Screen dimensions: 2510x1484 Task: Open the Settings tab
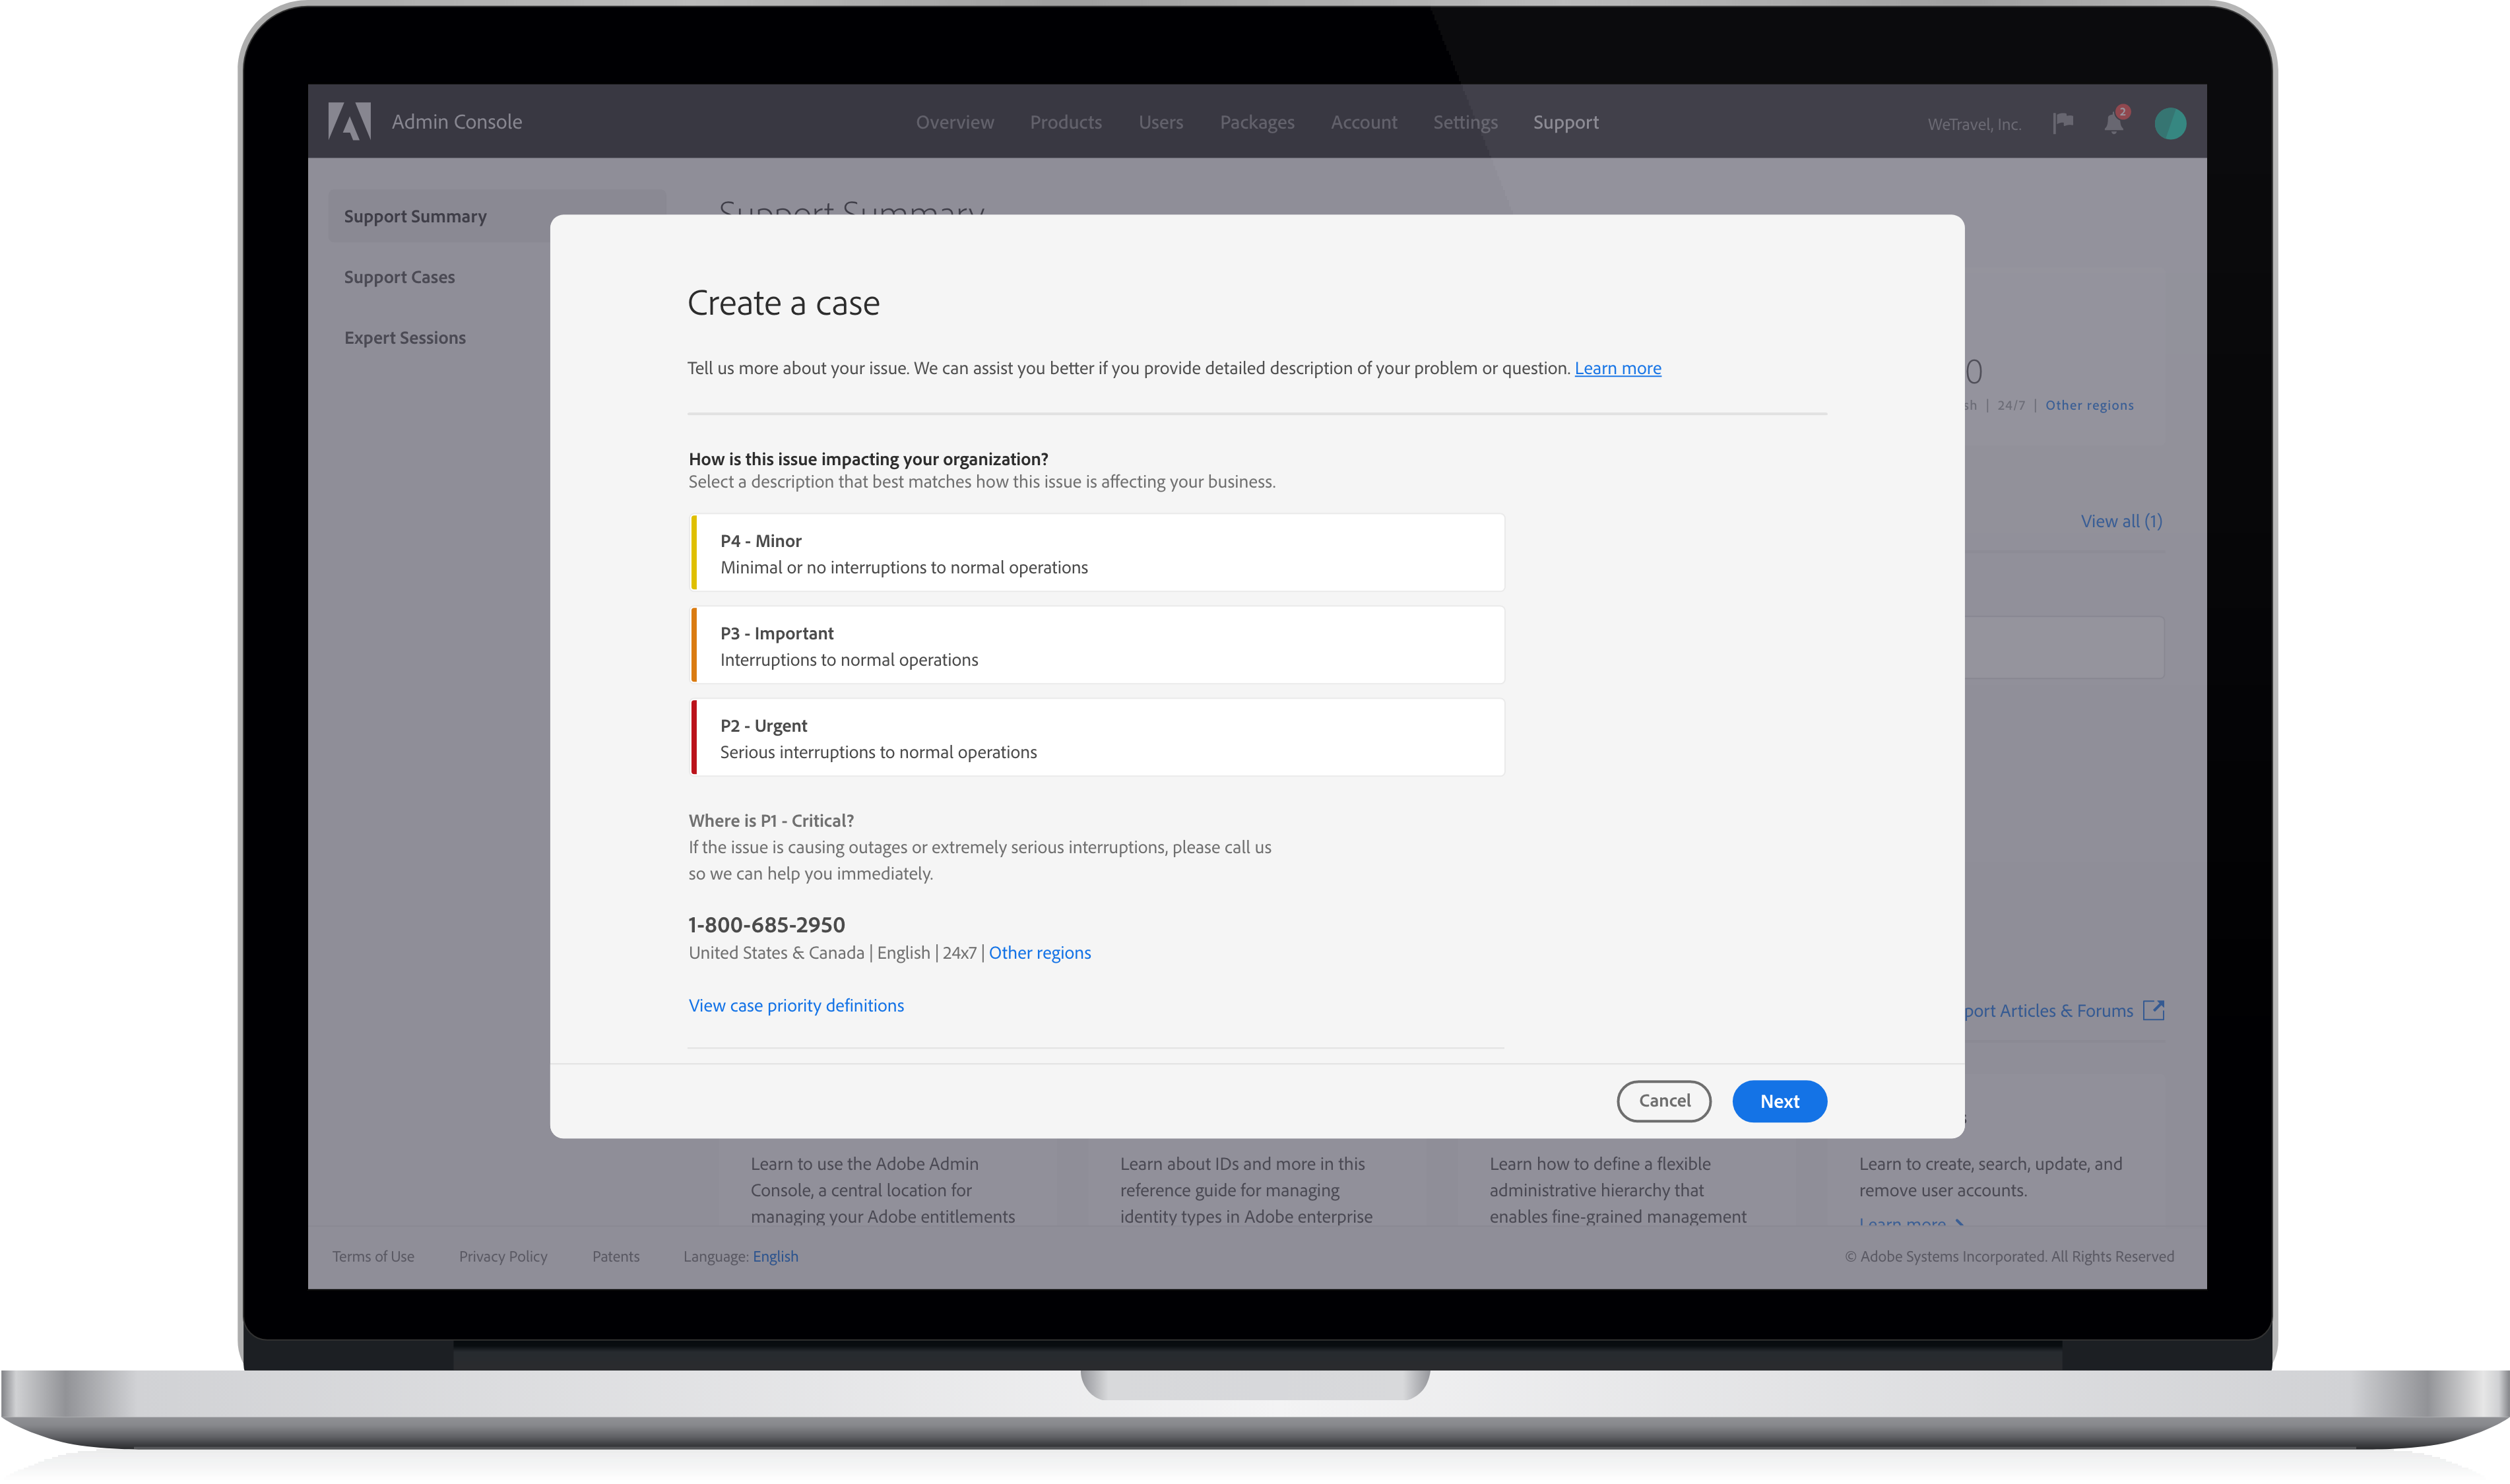pos(1465,122)
